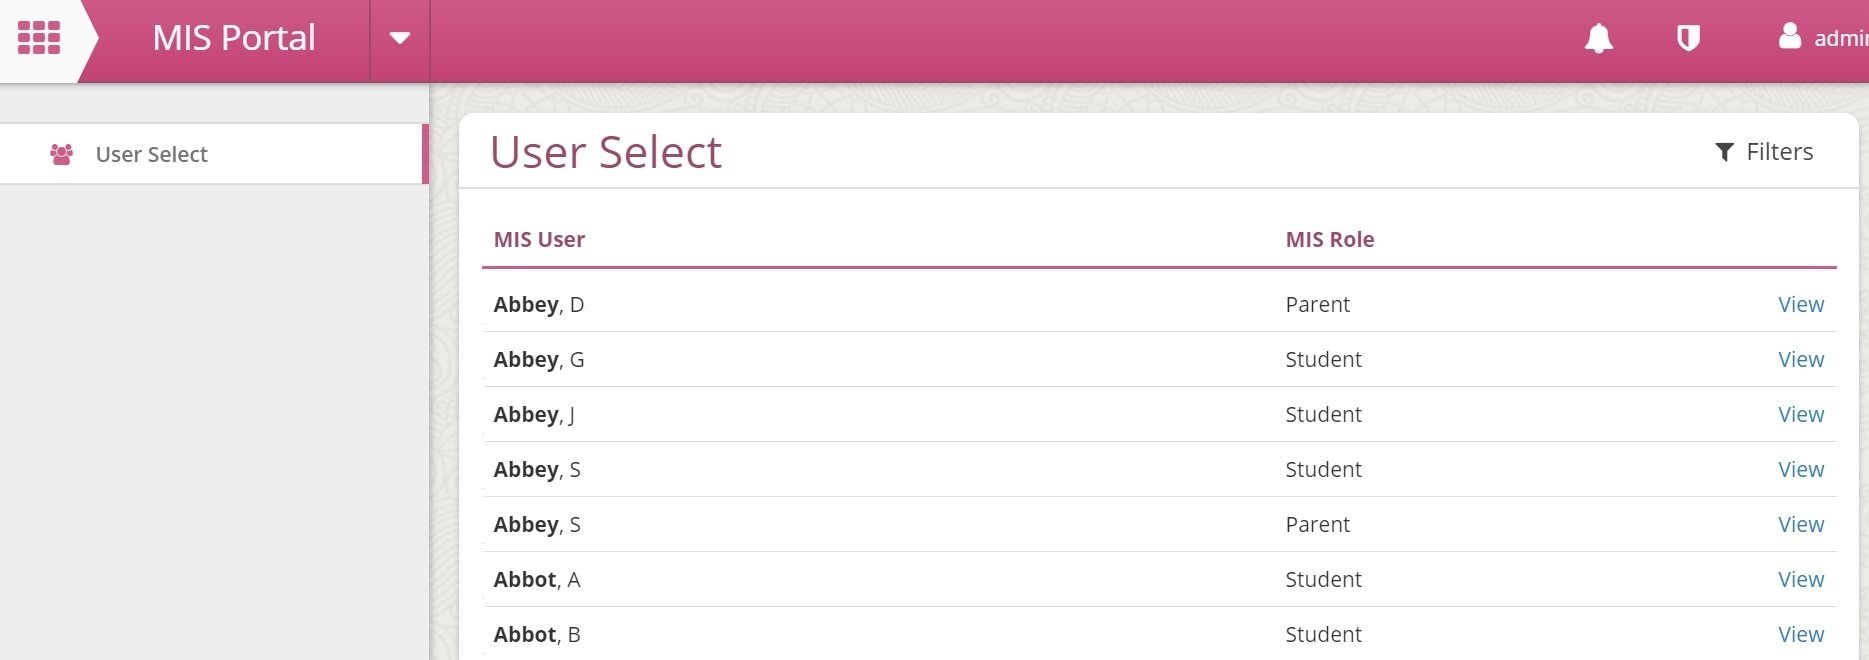1869x660 pixels.
Task: Open the apps grid launcher icon
Action: tap(39, 38)
